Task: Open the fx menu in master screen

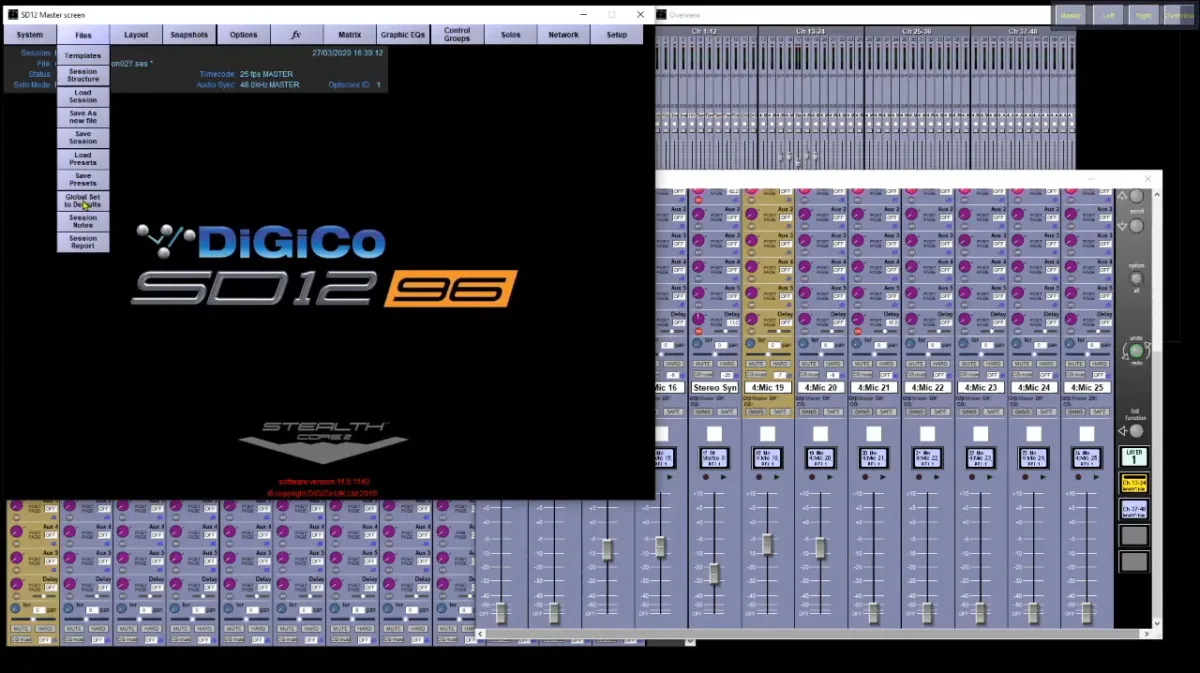Action: [296, 35]
